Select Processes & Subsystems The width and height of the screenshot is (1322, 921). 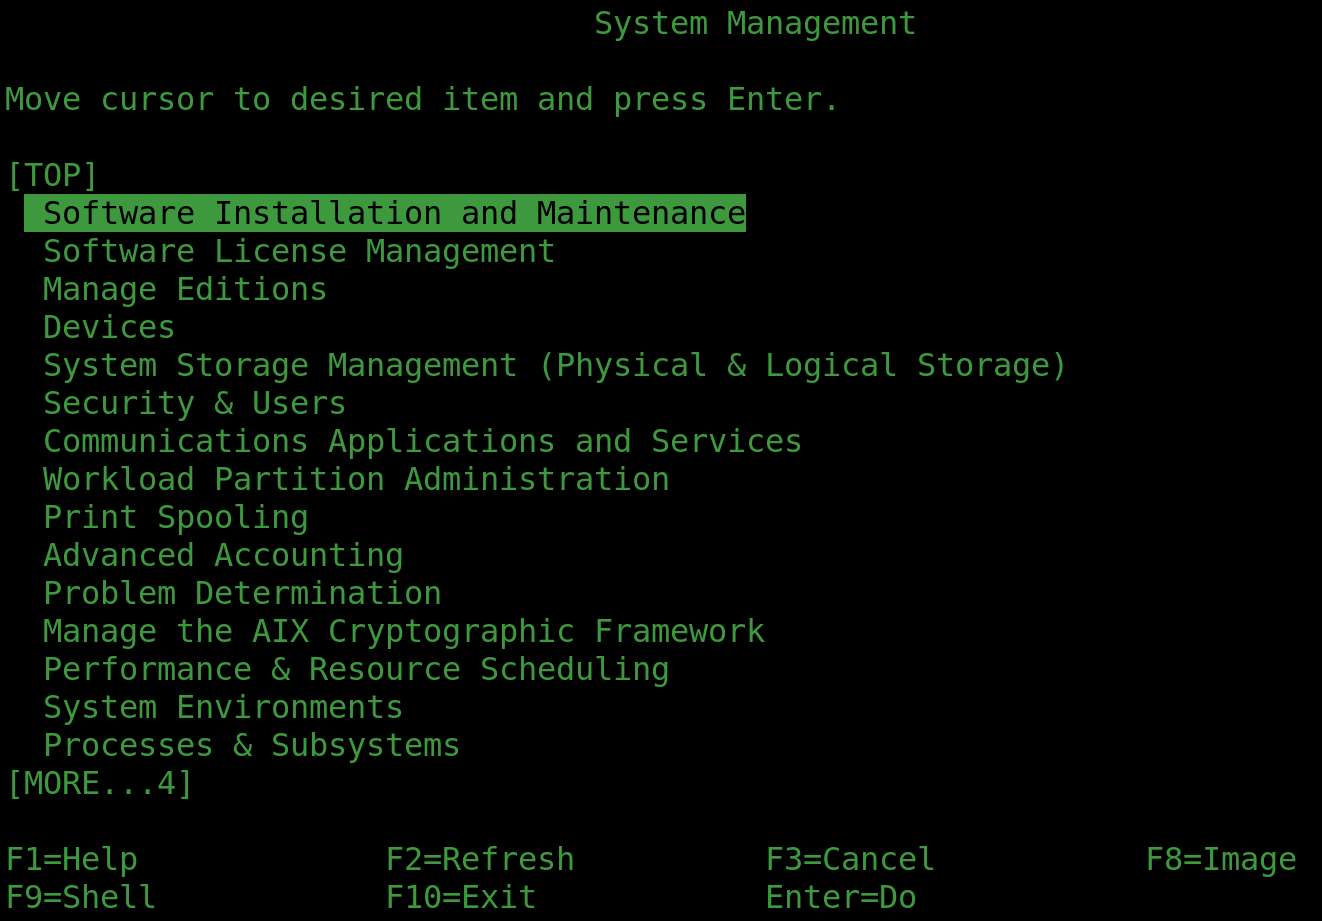click(x=250, y=744)
